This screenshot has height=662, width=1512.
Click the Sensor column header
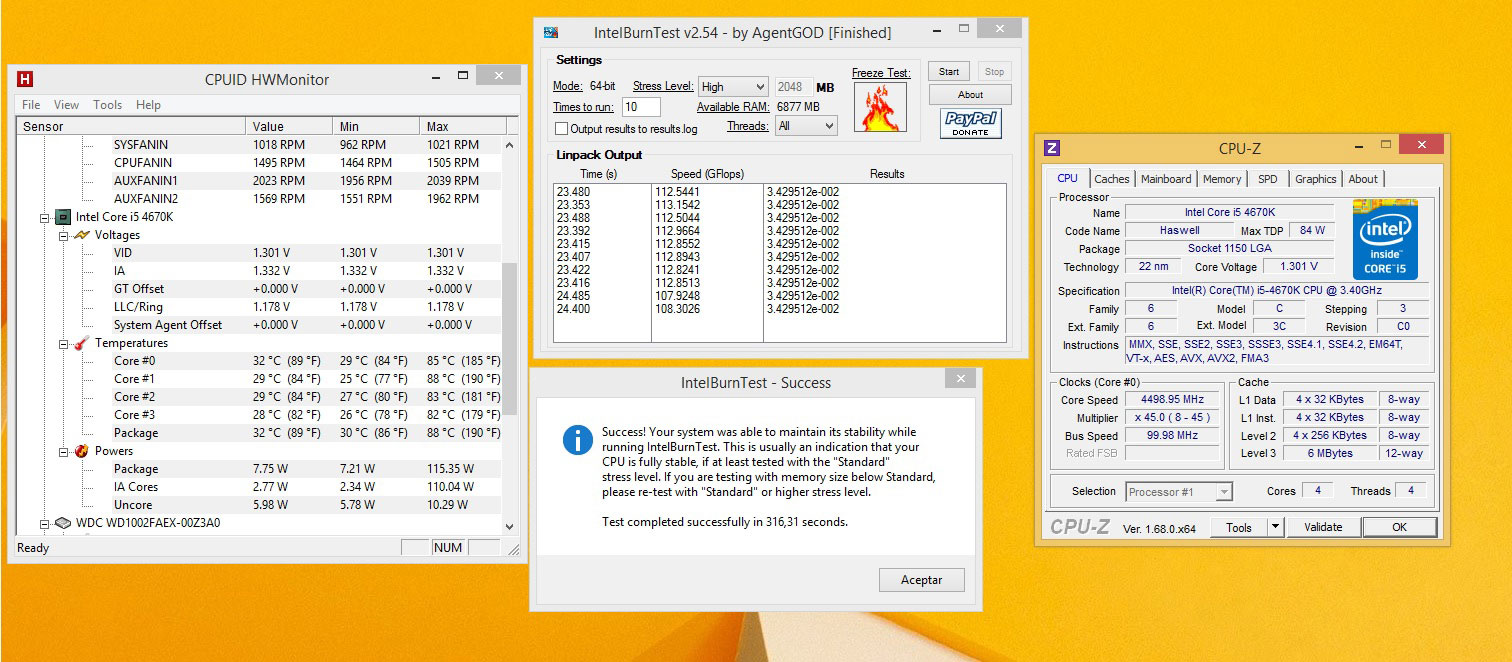(132, 127)
